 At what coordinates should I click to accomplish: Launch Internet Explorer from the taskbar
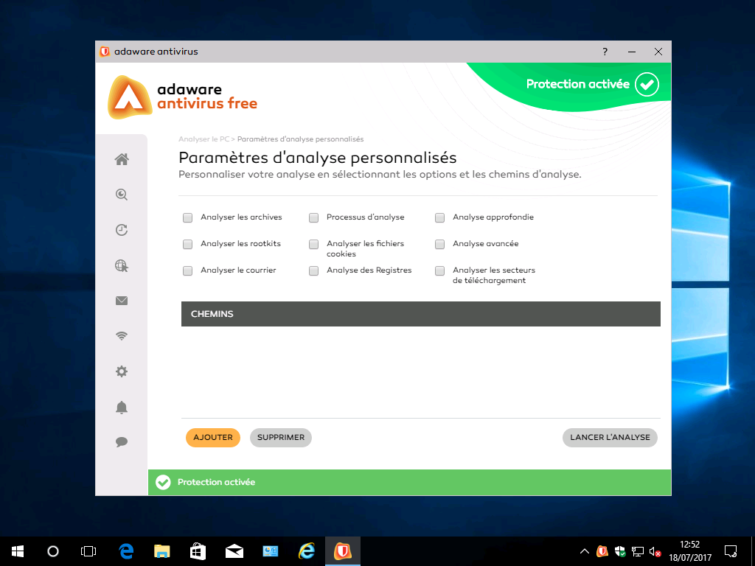[306, 551]
